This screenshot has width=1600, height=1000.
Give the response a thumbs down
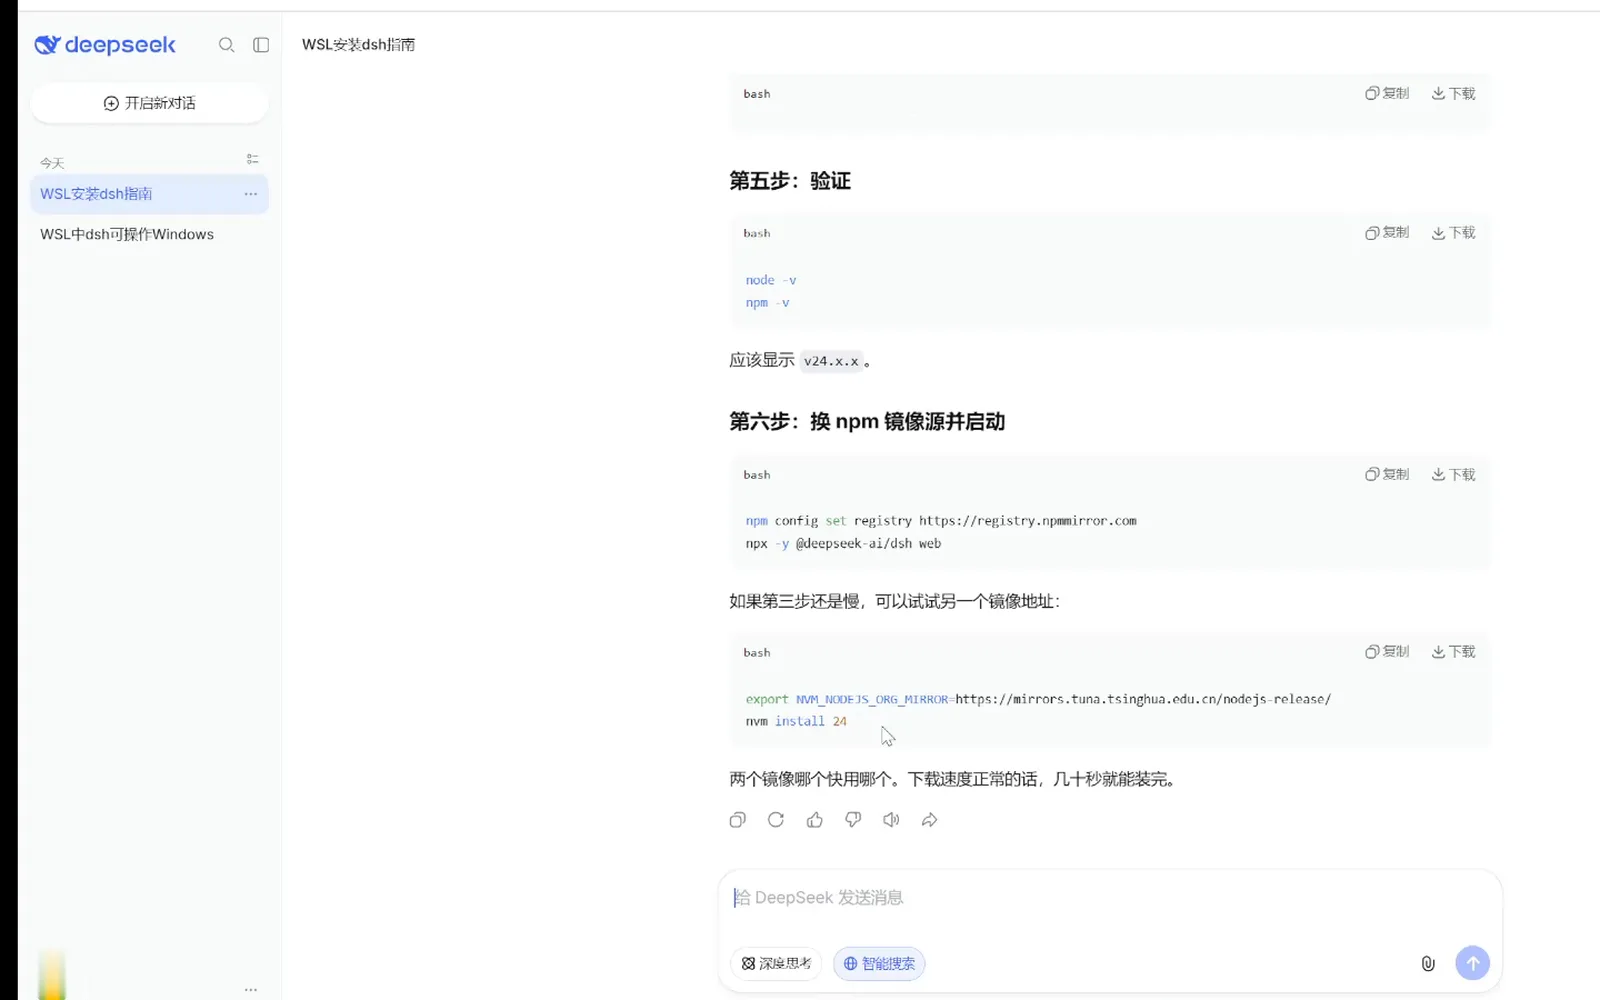(x=853, y=820)
